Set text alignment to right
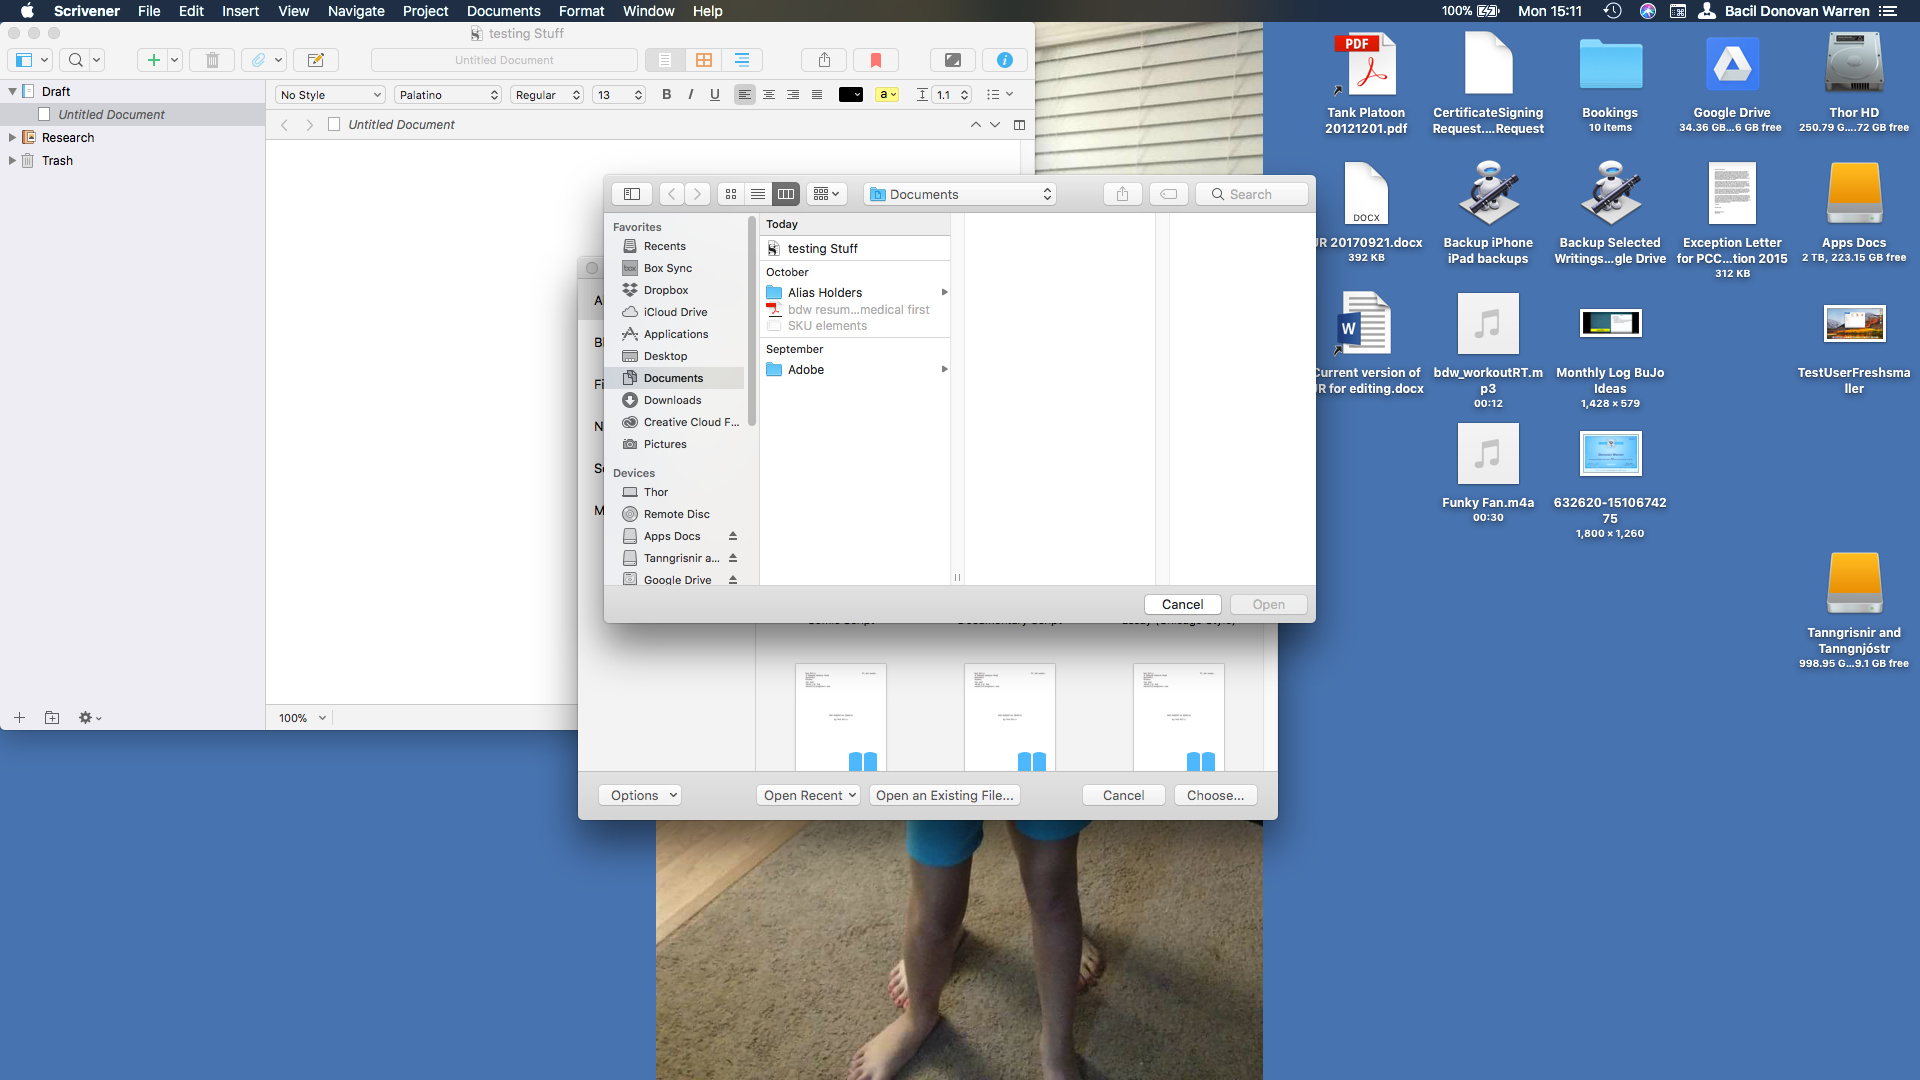1920x1080 pixels. click(793, 95)
